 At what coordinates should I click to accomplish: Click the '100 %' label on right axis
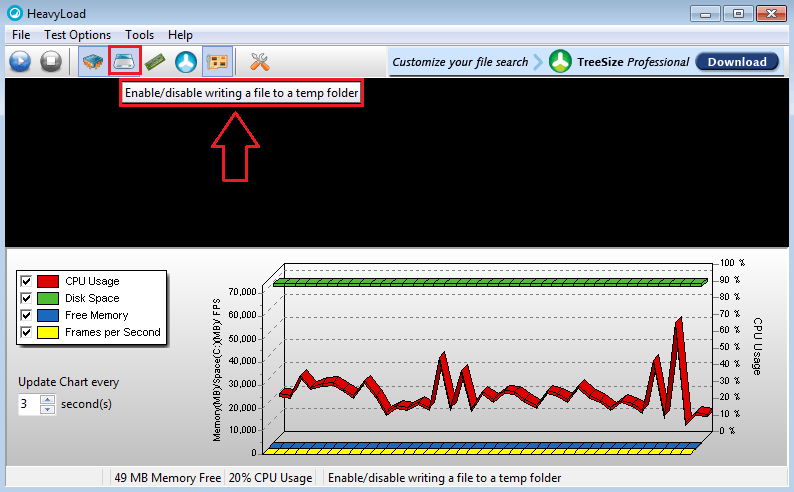click(x=732, y=263)
